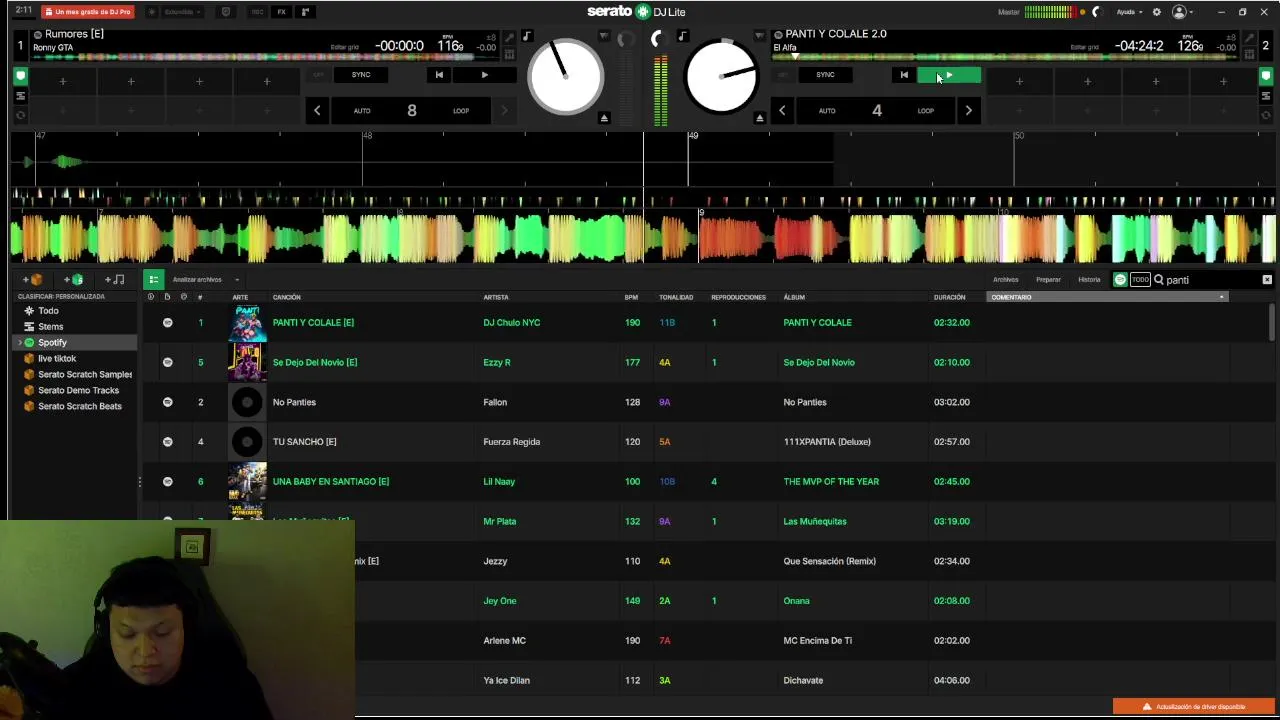Play deck 1 track Rumores
The height and width of the screenshot is (720, 1280).
pos(485,75)
